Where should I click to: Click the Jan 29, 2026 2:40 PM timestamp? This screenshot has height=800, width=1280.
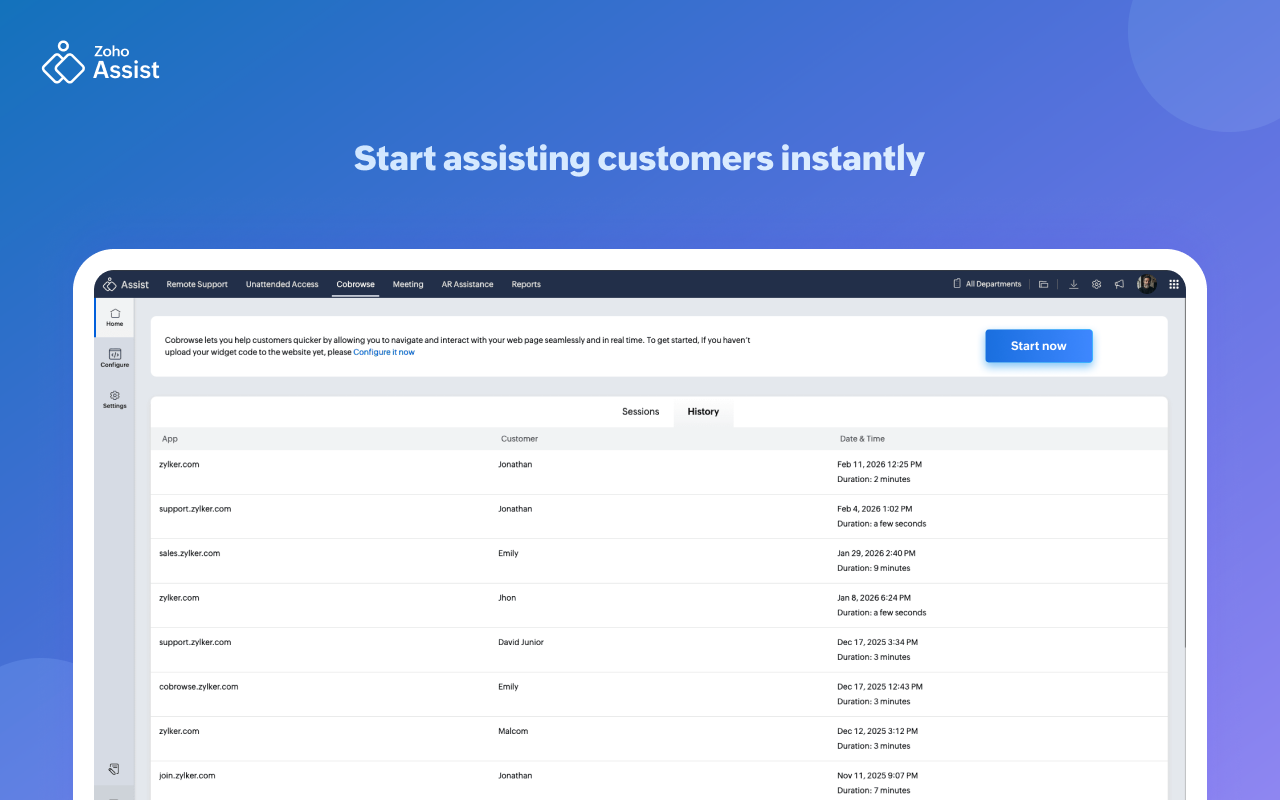tap(876, 553)
